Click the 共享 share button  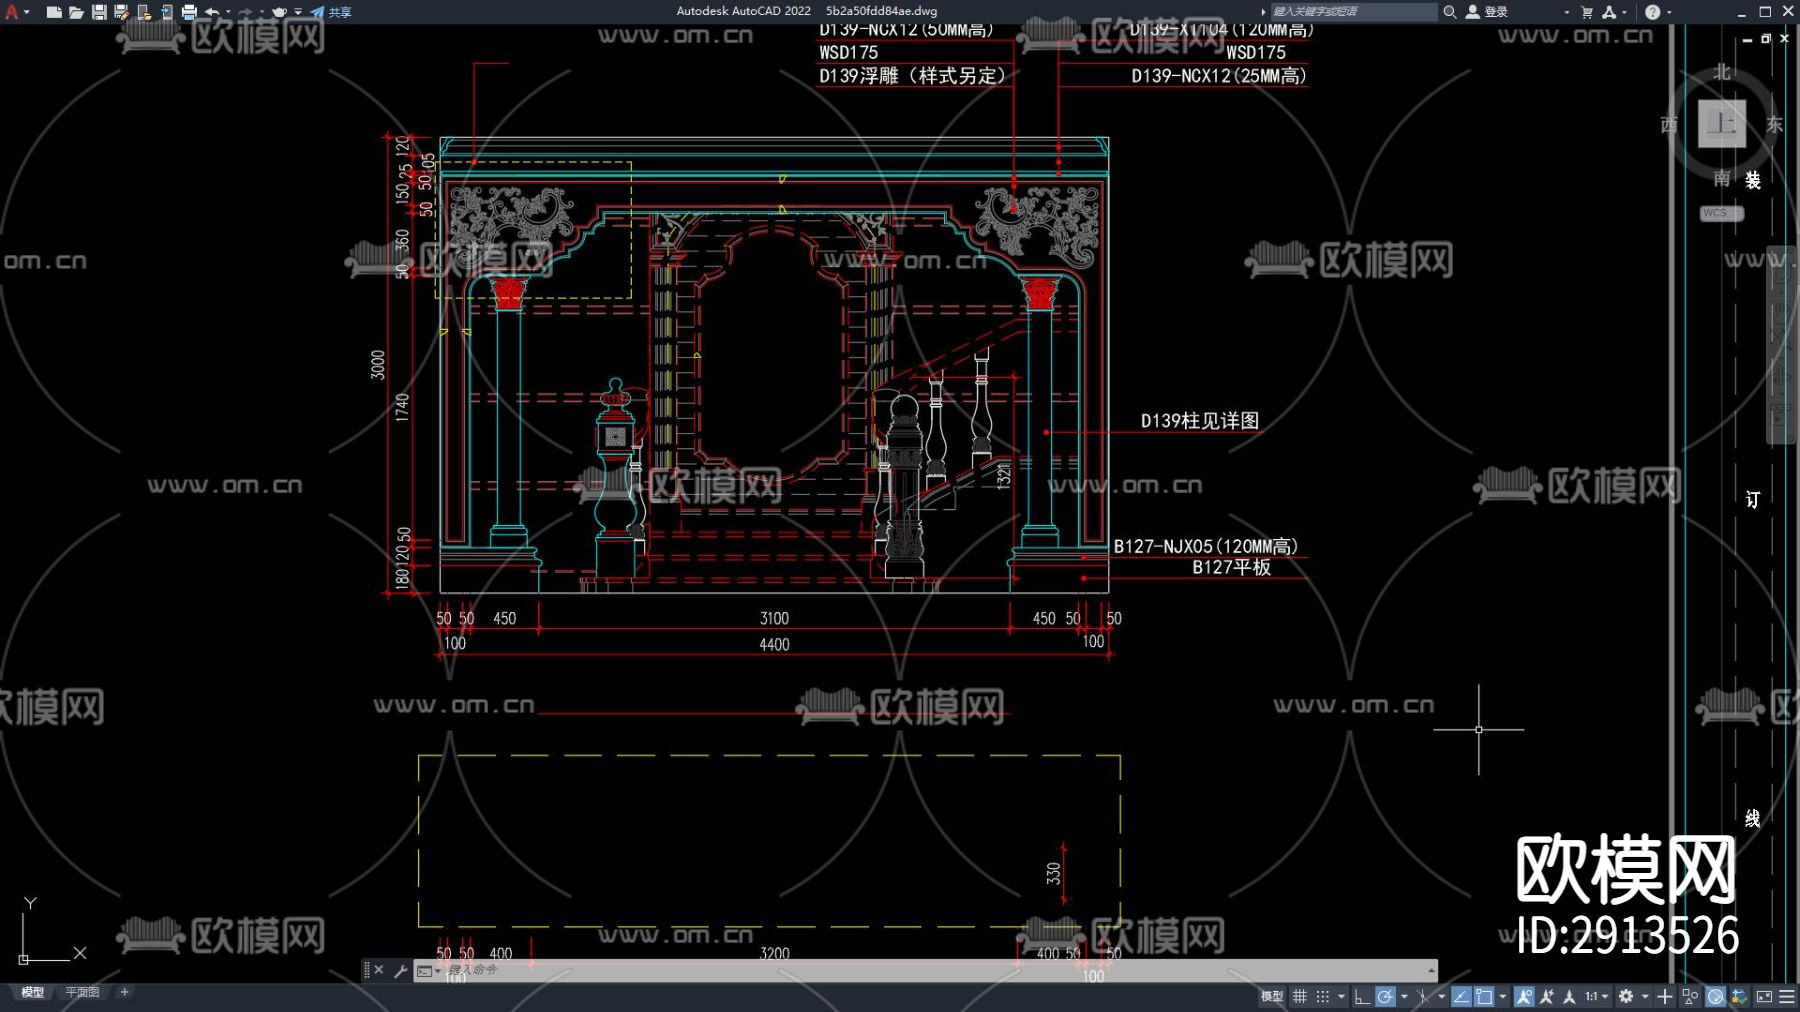pyautogui.click(x=332, y=12)
